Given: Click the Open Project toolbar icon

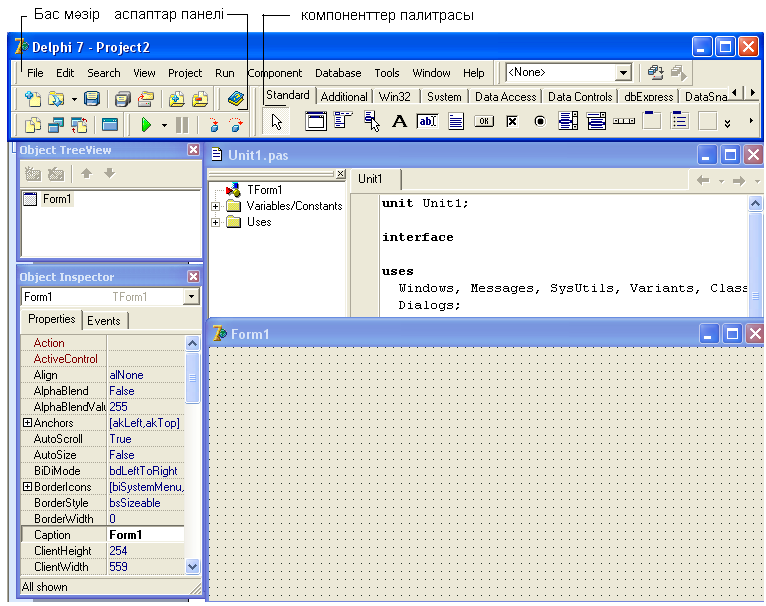Looking at the screenshot, I should 146,99.
